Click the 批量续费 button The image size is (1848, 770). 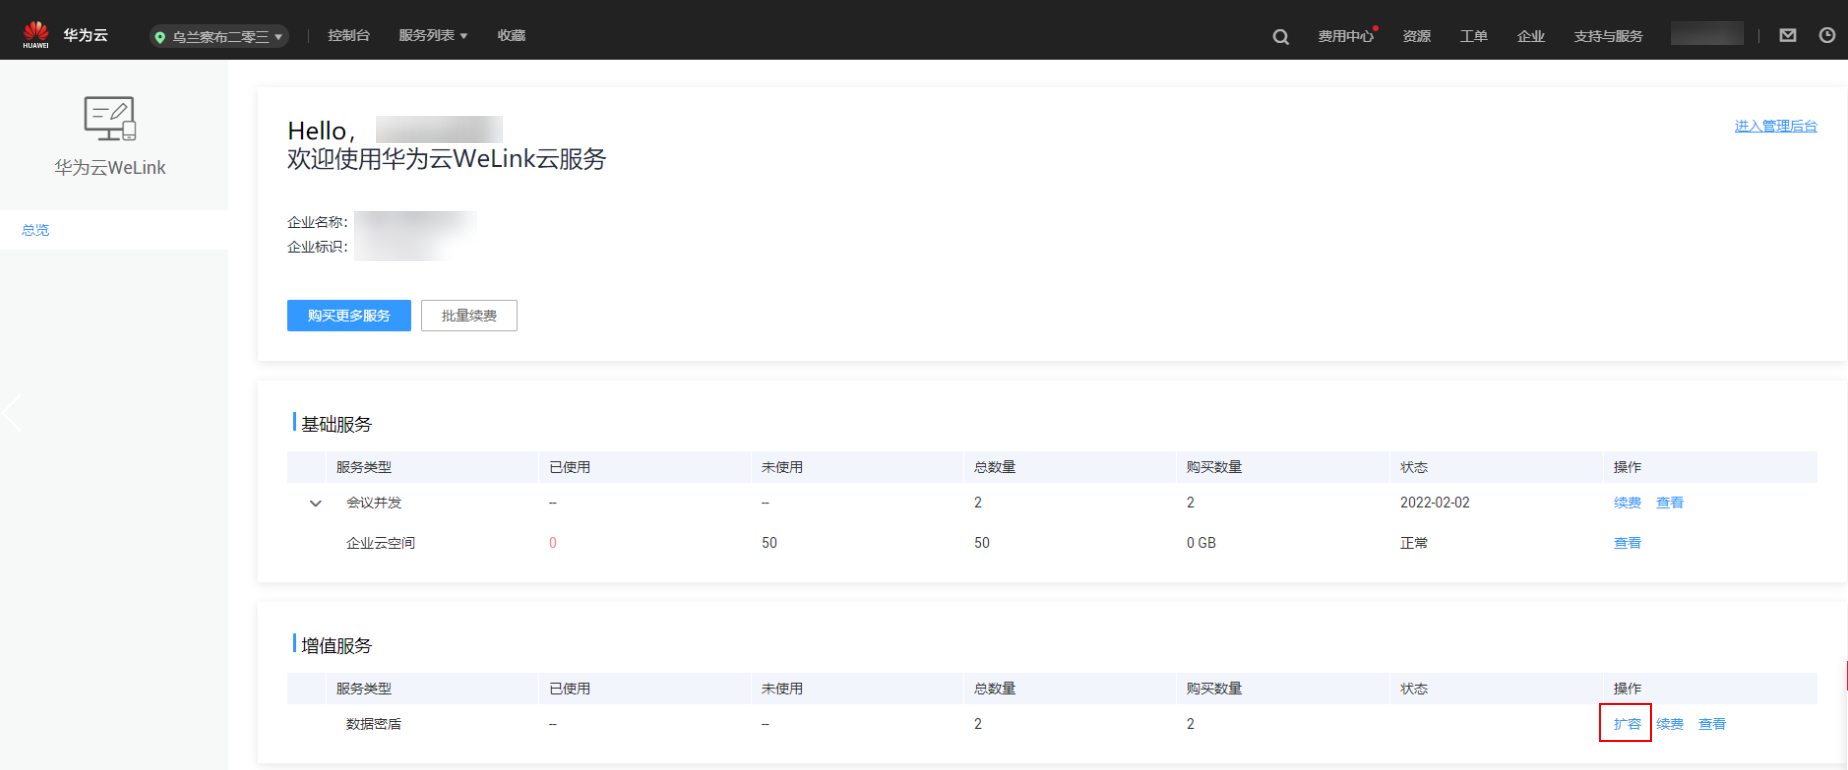(x=469, y=316)
